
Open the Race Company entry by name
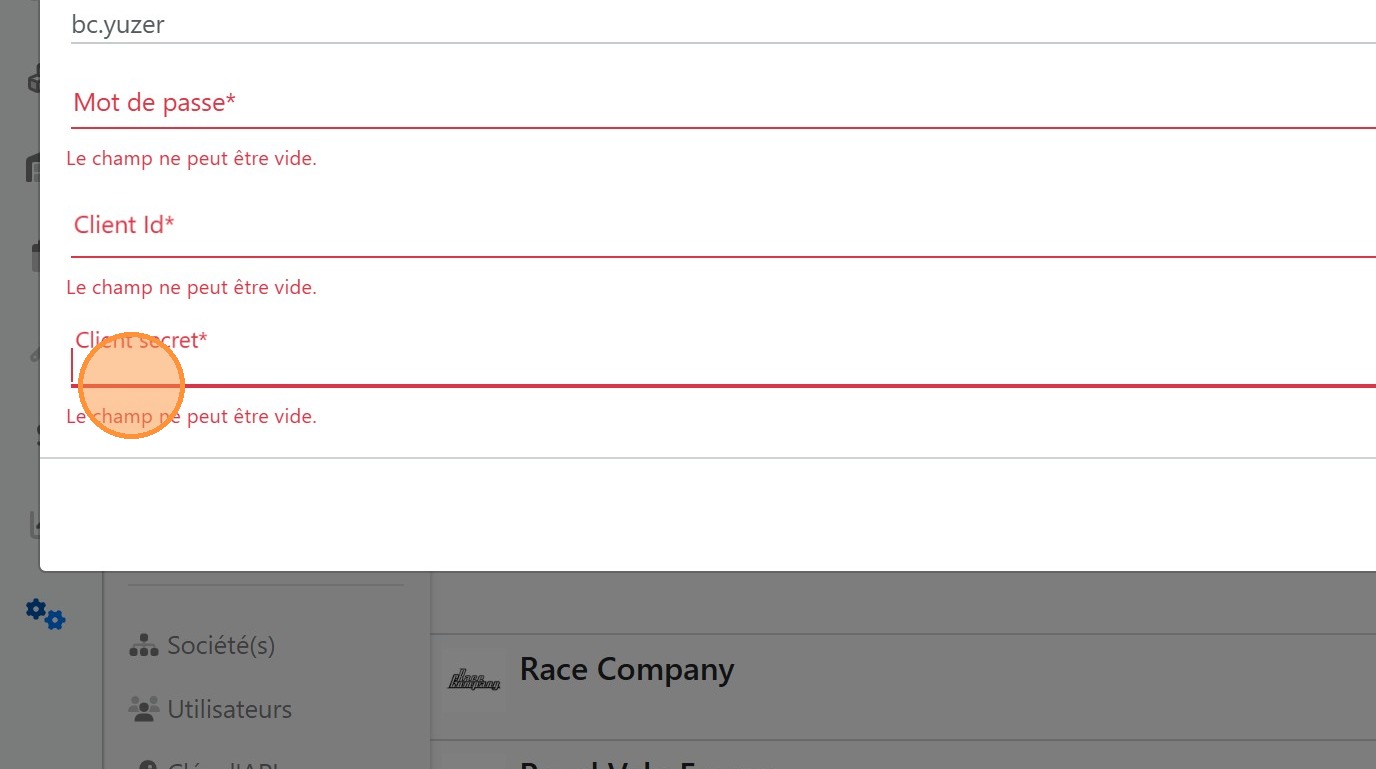pos(627,669)
